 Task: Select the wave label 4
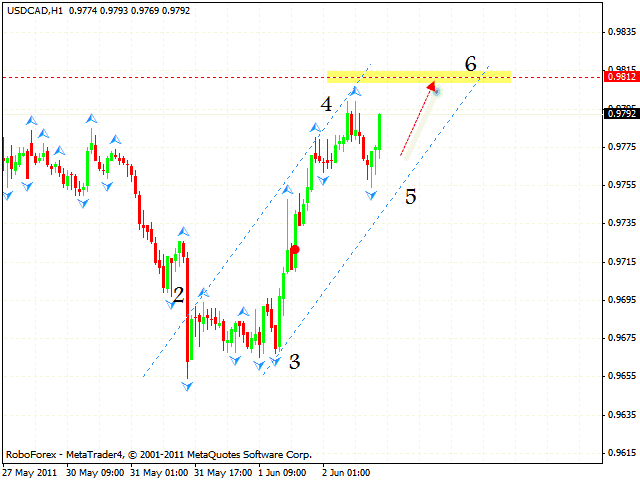(326, 104)
